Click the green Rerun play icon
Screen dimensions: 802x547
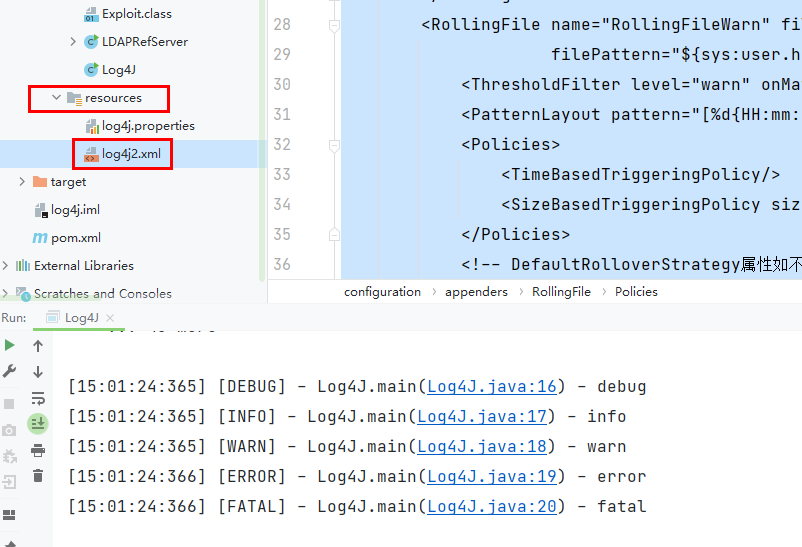click(x=10, y=346)
